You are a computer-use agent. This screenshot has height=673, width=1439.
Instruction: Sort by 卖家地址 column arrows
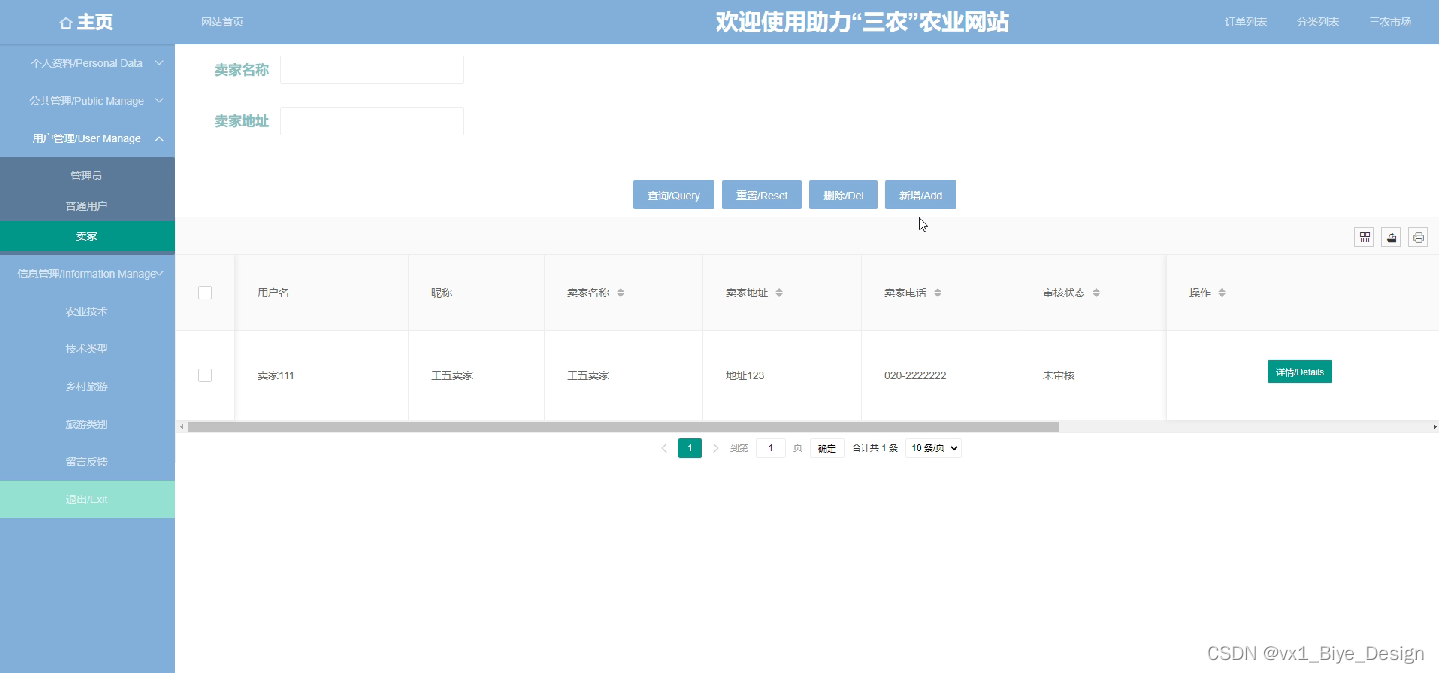pyautogui.click(x=779, y=293)
